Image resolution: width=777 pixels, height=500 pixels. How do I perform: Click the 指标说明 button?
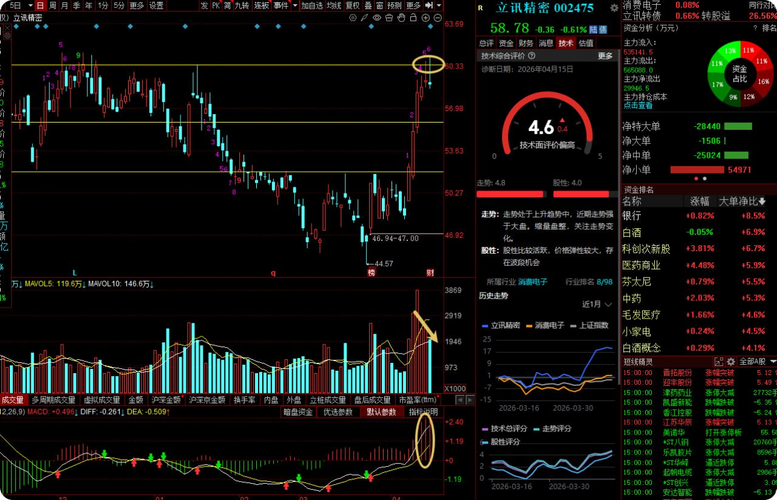[x=423, y=412]
